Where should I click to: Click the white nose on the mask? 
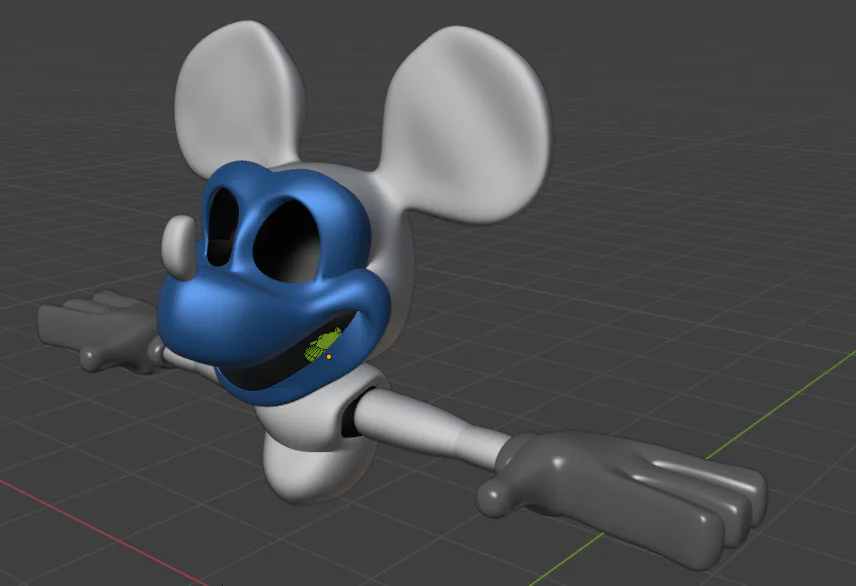179,247
